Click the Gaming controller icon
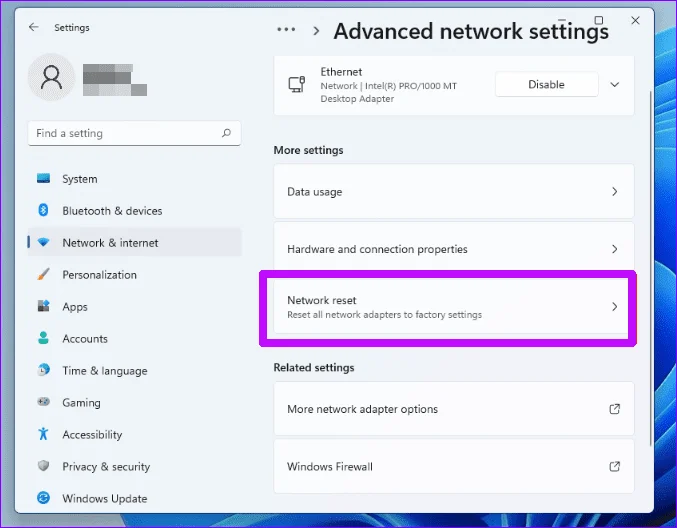This screenshot has height=528, width=677. [x=43, y=402]
